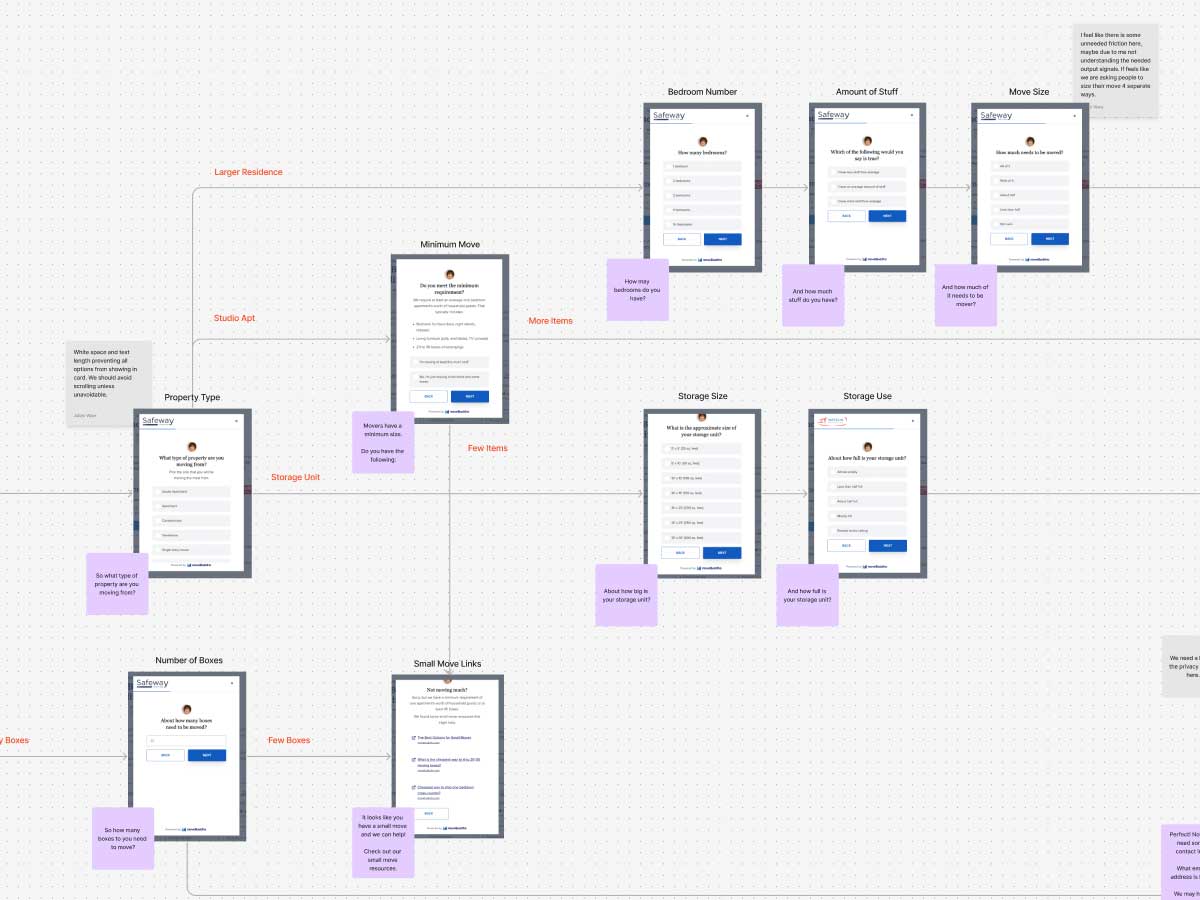1200x900 pixels.
Task: Click the Back button in the Amount of Stuff card
Action: (x=846, y=216)
